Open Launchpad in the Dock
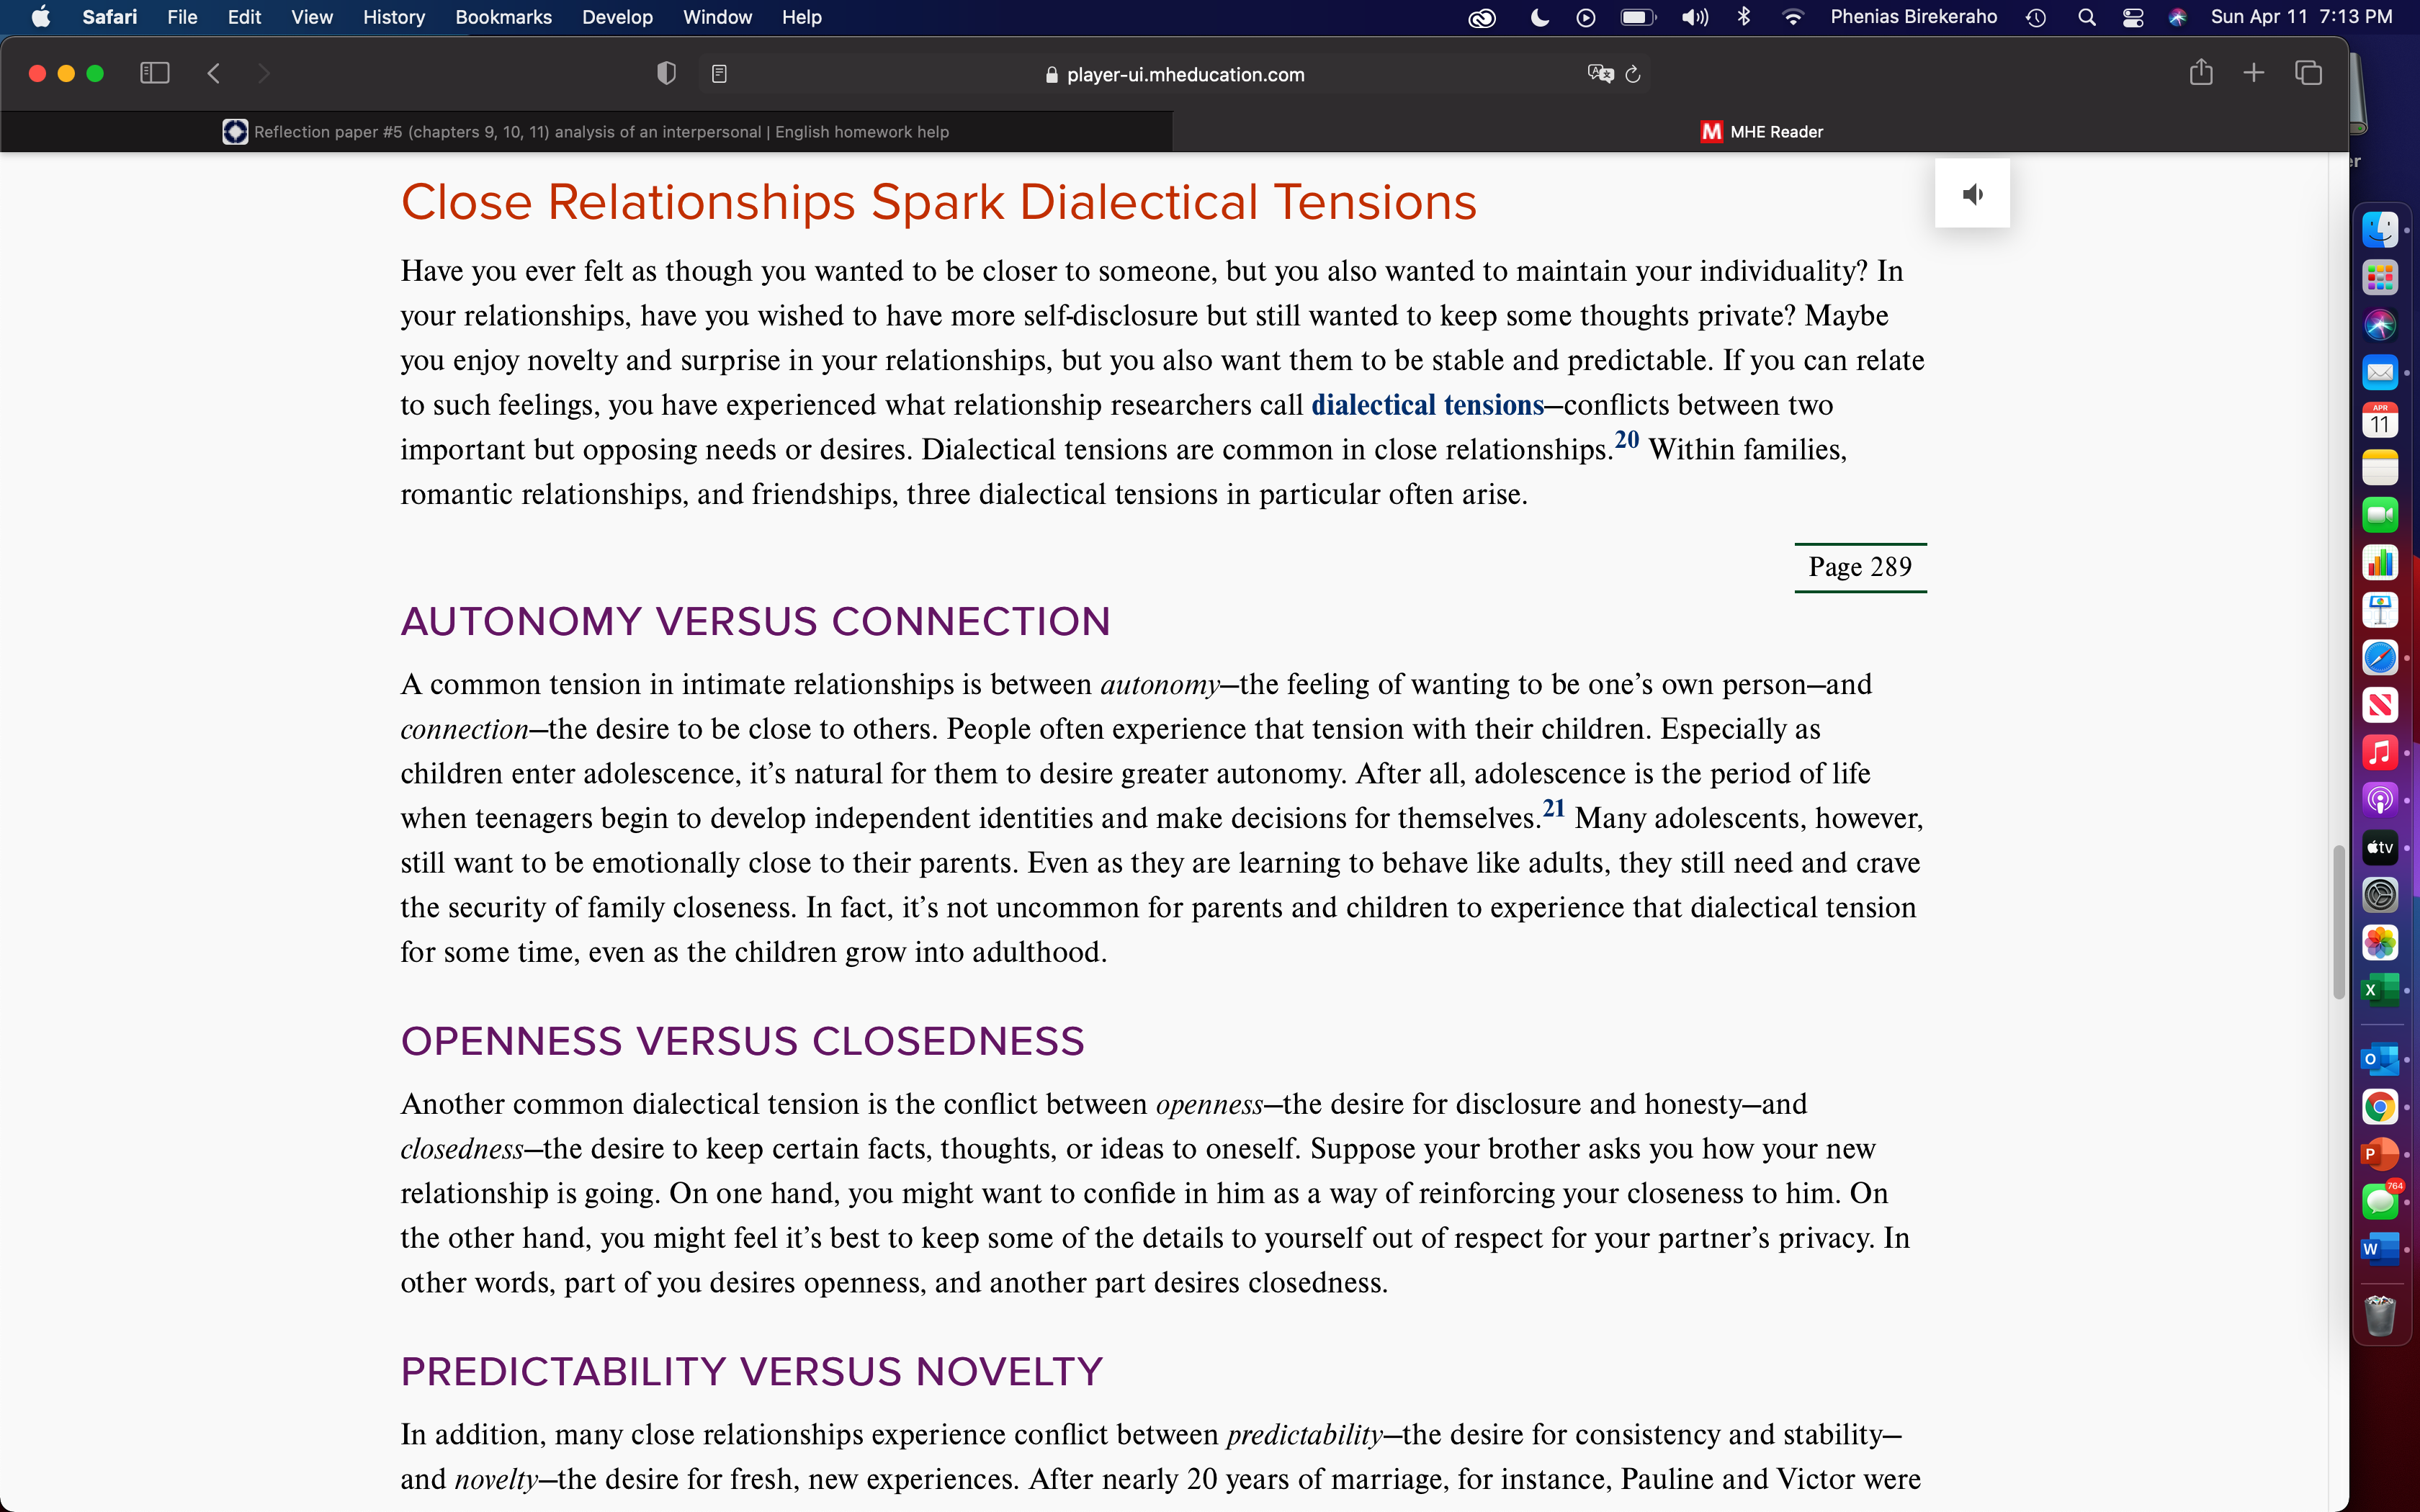 [2380, 277]
